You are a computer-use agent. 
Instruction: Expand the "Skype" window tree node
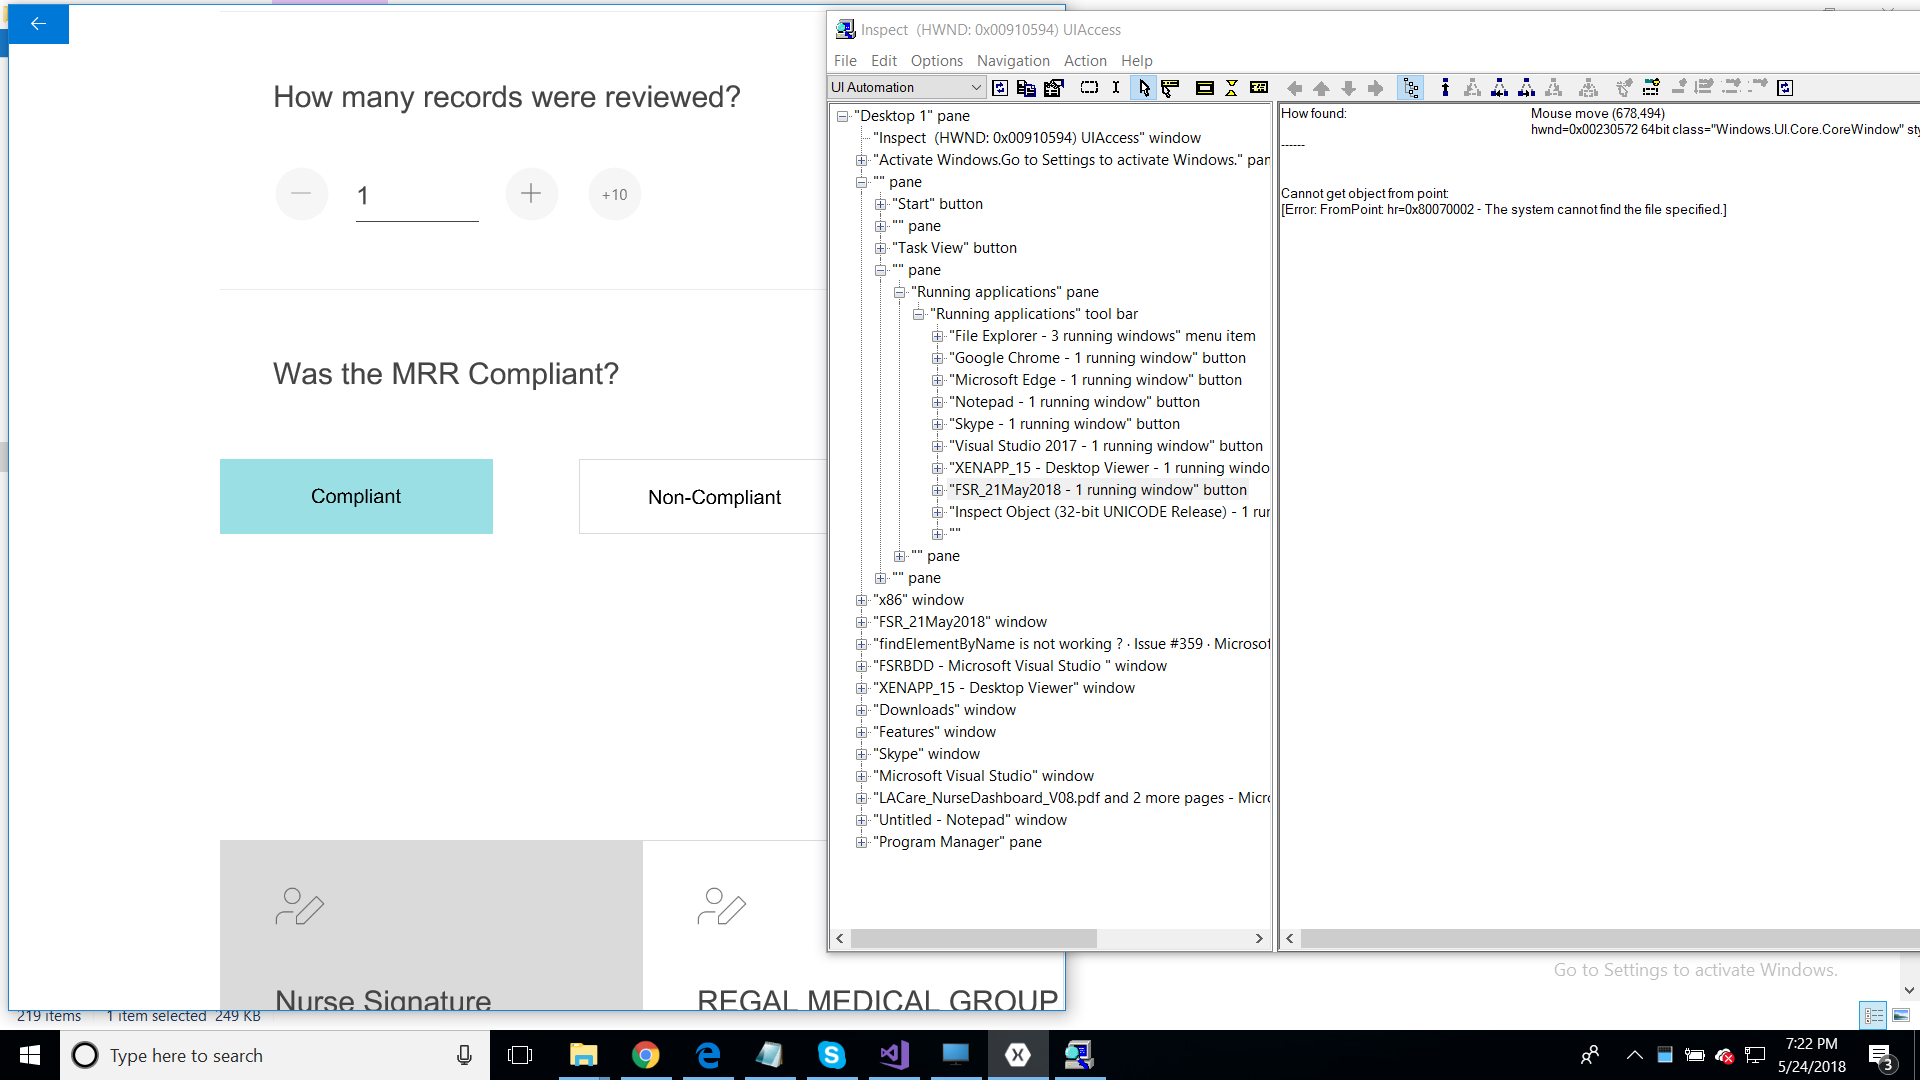(x=861, y=754)
